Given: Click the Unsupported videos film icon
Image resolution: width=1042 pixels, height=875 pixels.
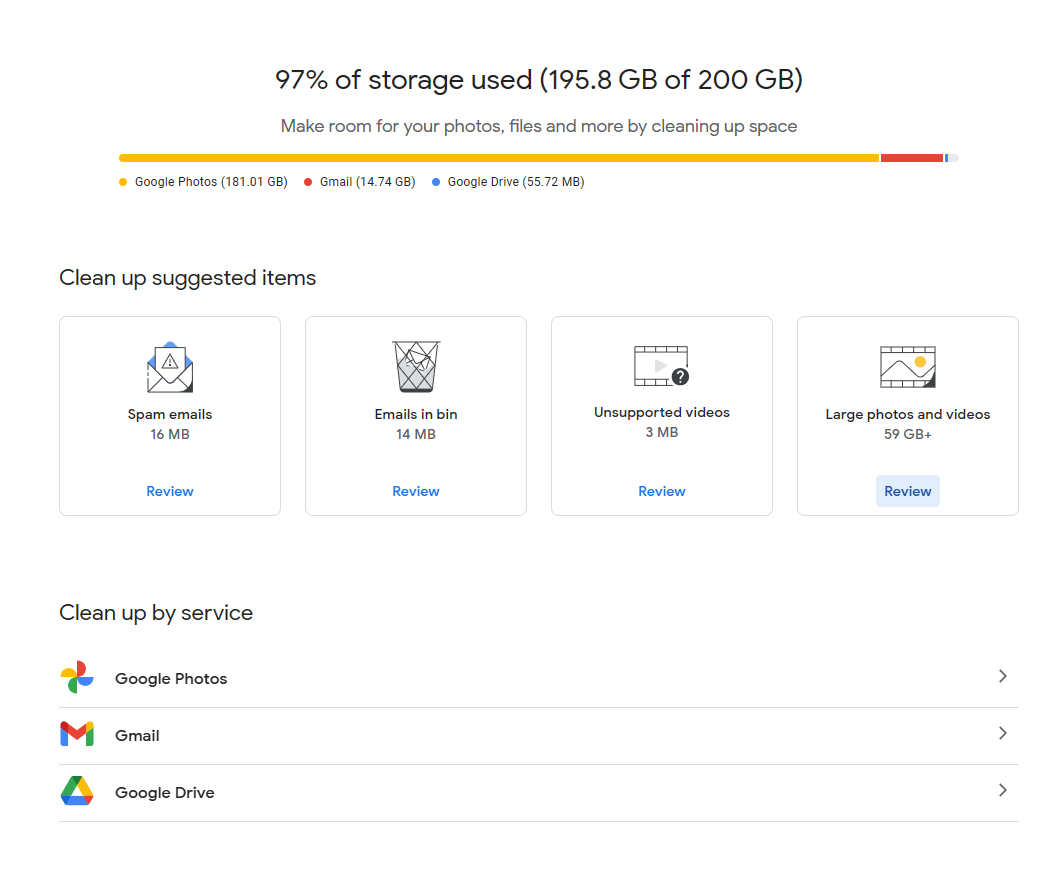Looking at the screenshot, I should [x=662, y=366].
